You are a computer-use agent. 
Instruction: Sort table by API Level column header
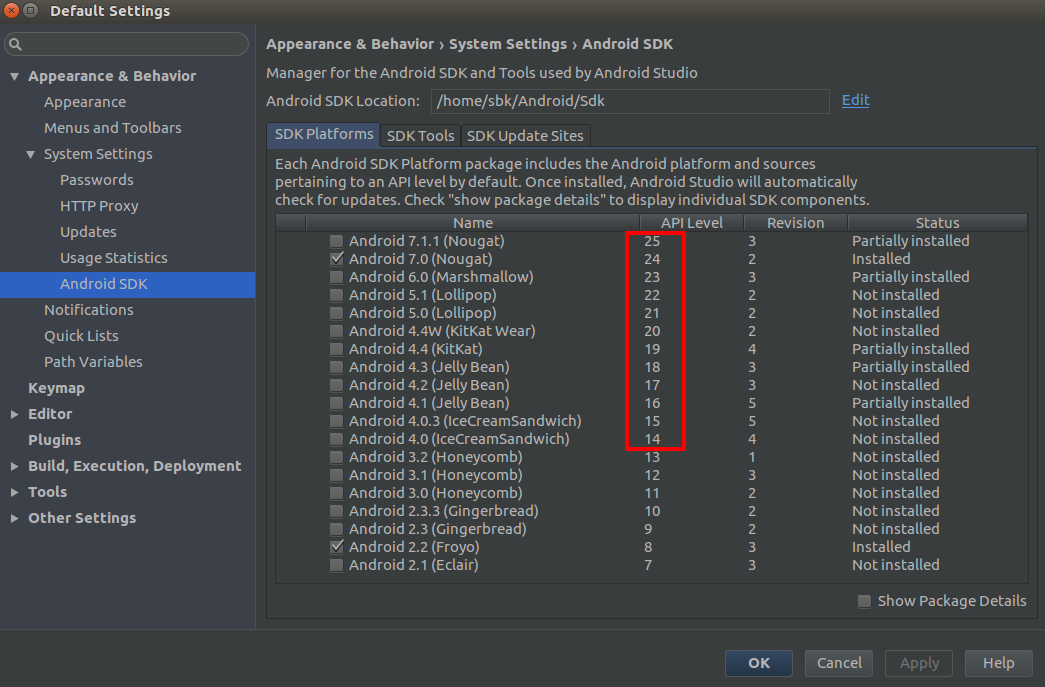pos(691,223)
